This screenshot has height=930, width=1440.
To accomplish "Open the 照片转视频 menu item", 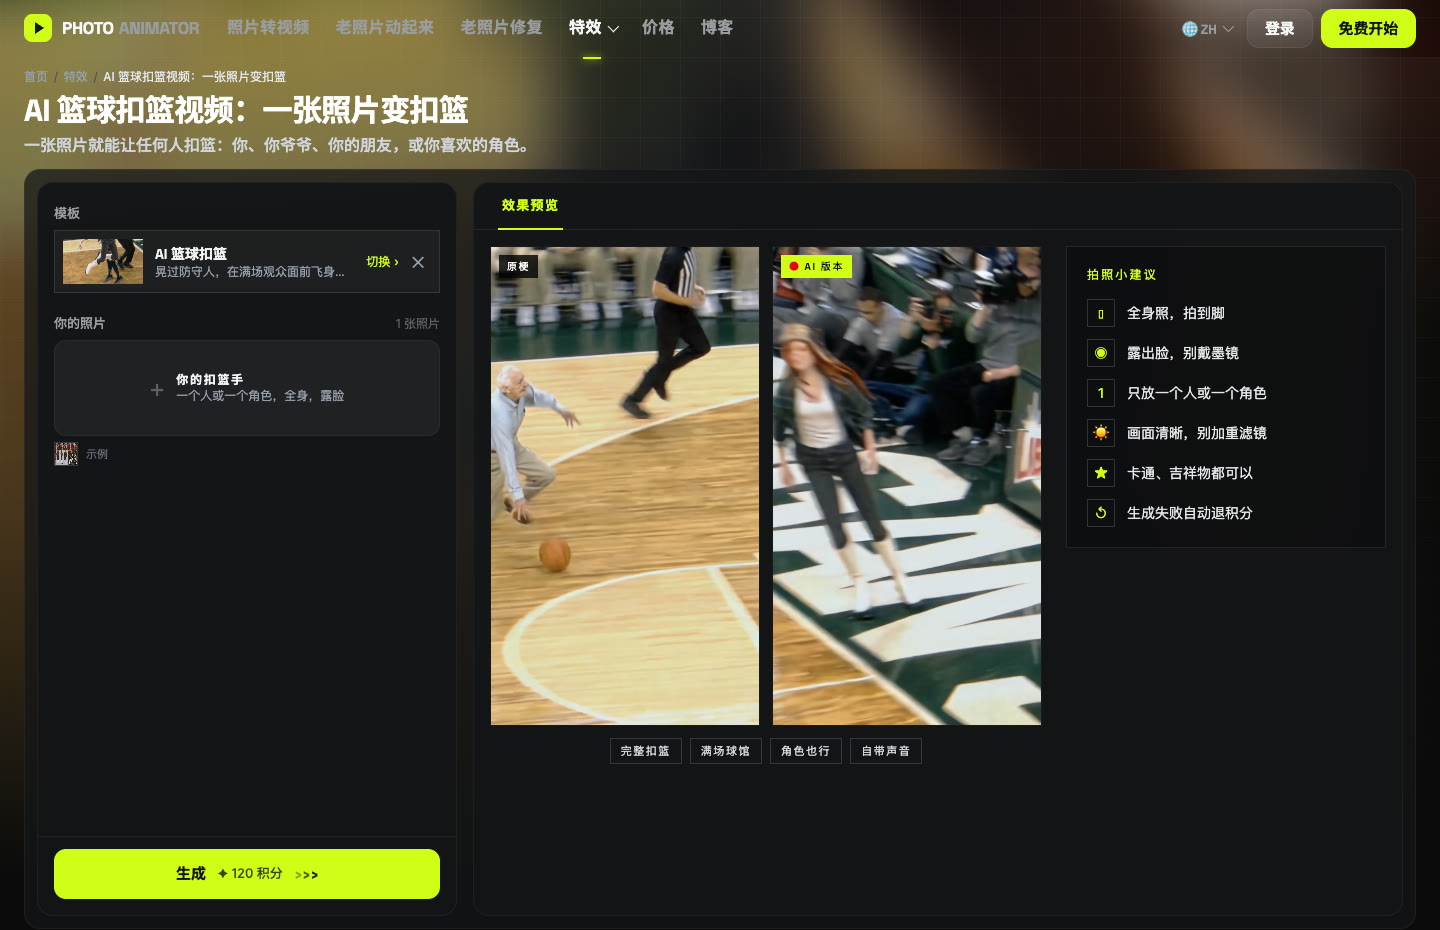I will 268,28.
